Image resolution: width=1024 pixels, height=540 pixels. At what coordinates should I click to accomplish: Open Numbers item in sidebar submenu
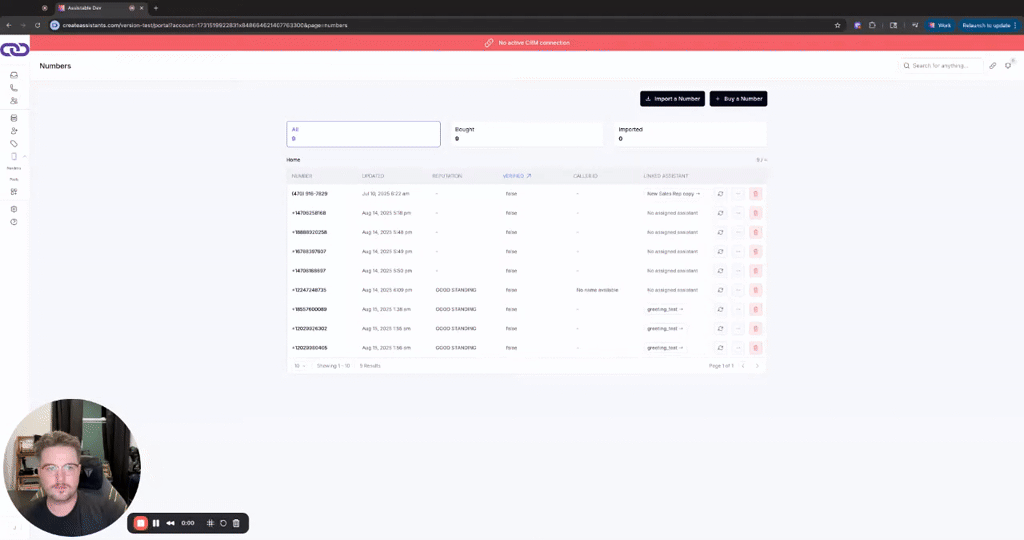pyautogui.click(x=14, y=168)
